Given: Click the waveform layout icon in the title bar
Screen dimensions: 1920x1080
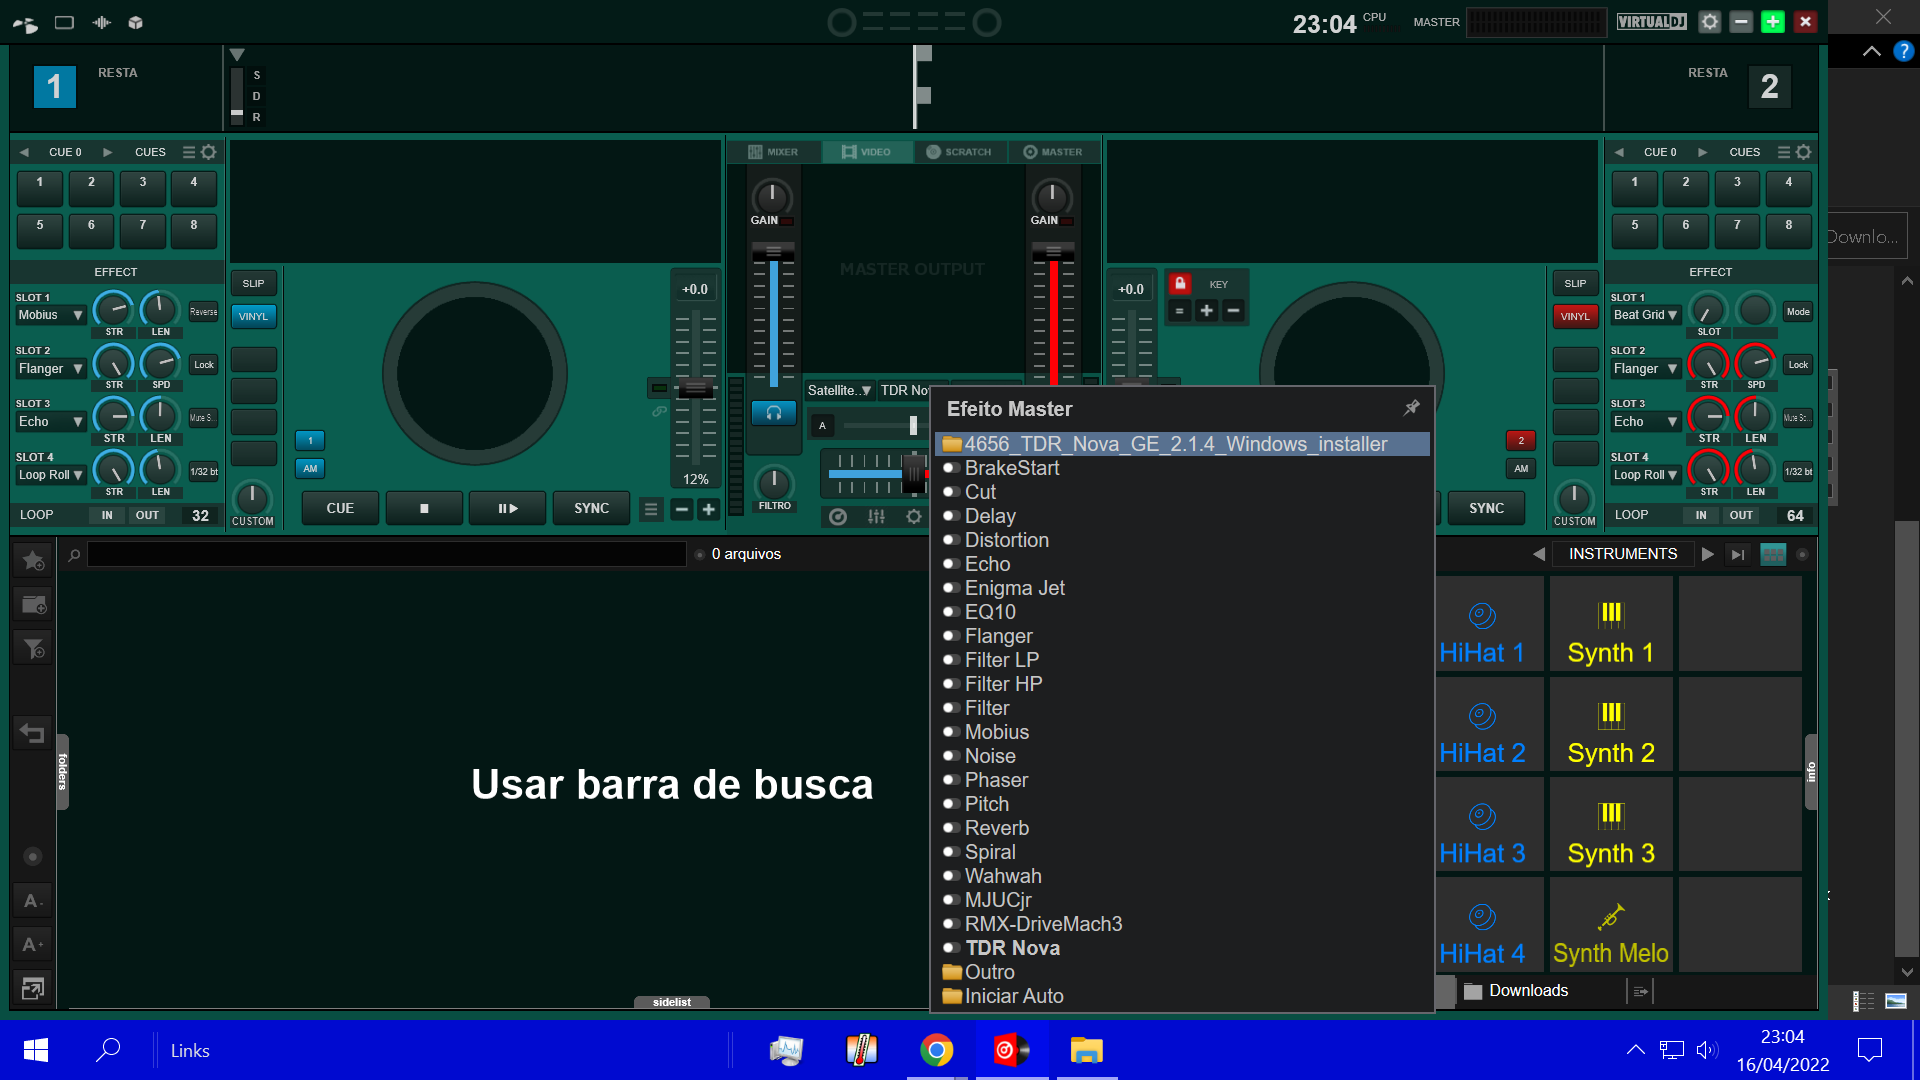Looking at the screenshot, I should [102, 22].
